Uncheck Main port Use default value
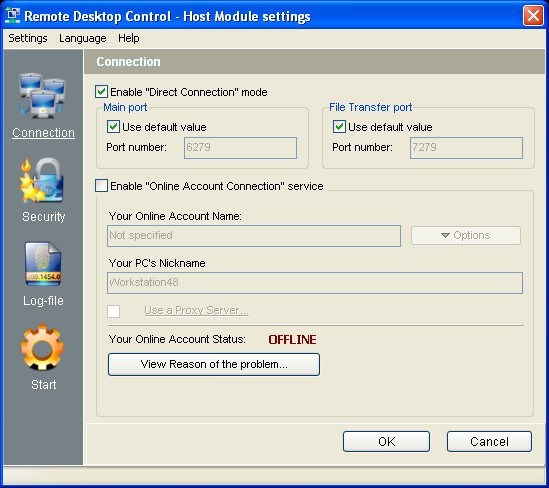 click(x=113, y=127)
